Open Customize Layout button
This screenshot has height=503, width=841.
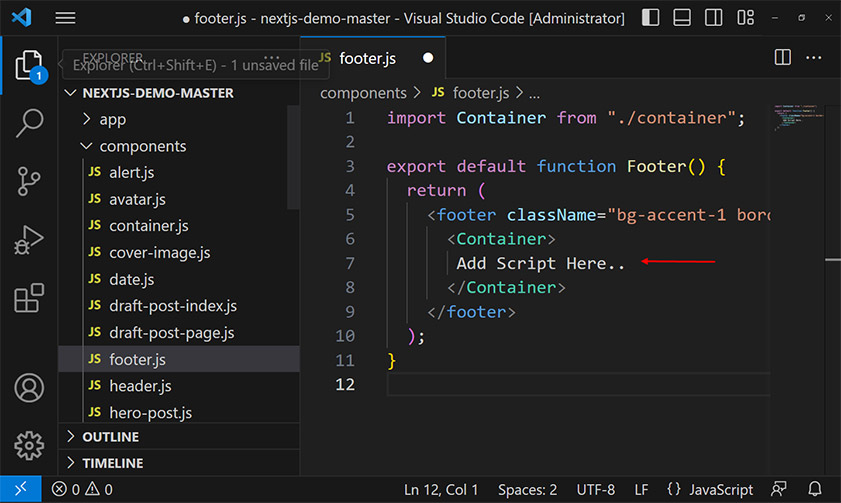coord(746,18)
